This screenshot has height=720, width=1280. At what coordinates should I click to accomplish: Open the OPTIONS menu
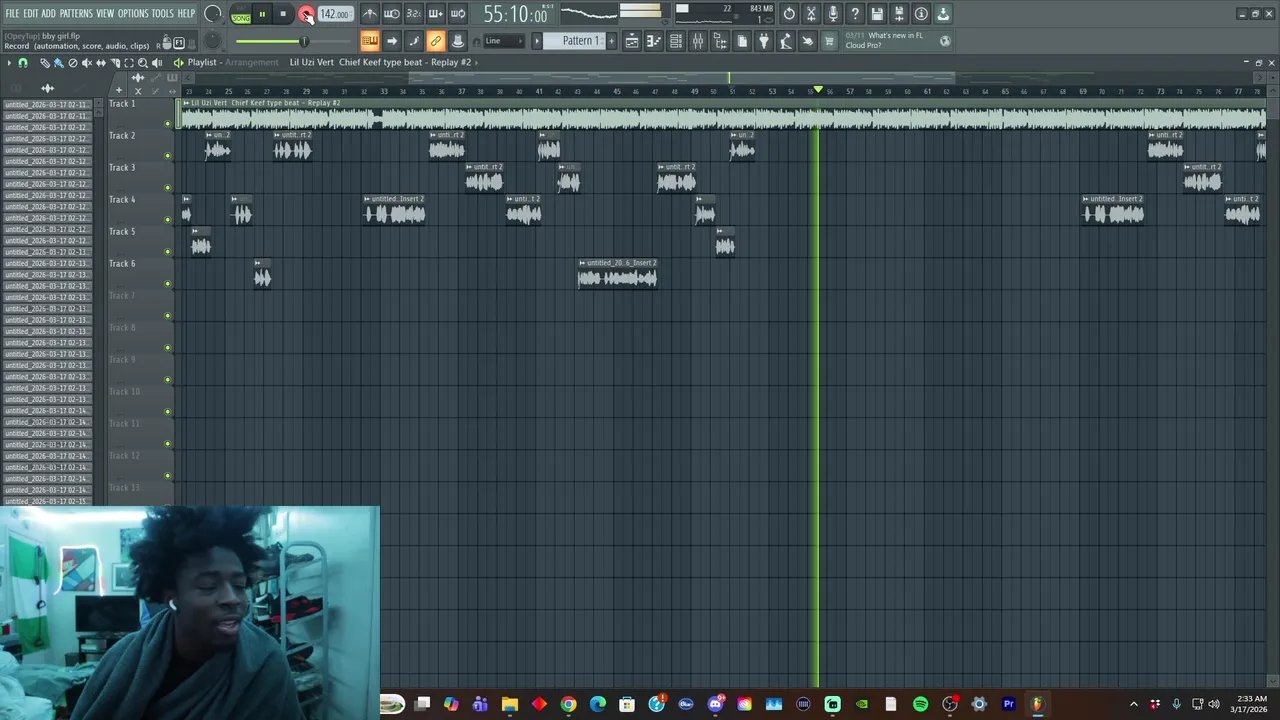(133, 13)
